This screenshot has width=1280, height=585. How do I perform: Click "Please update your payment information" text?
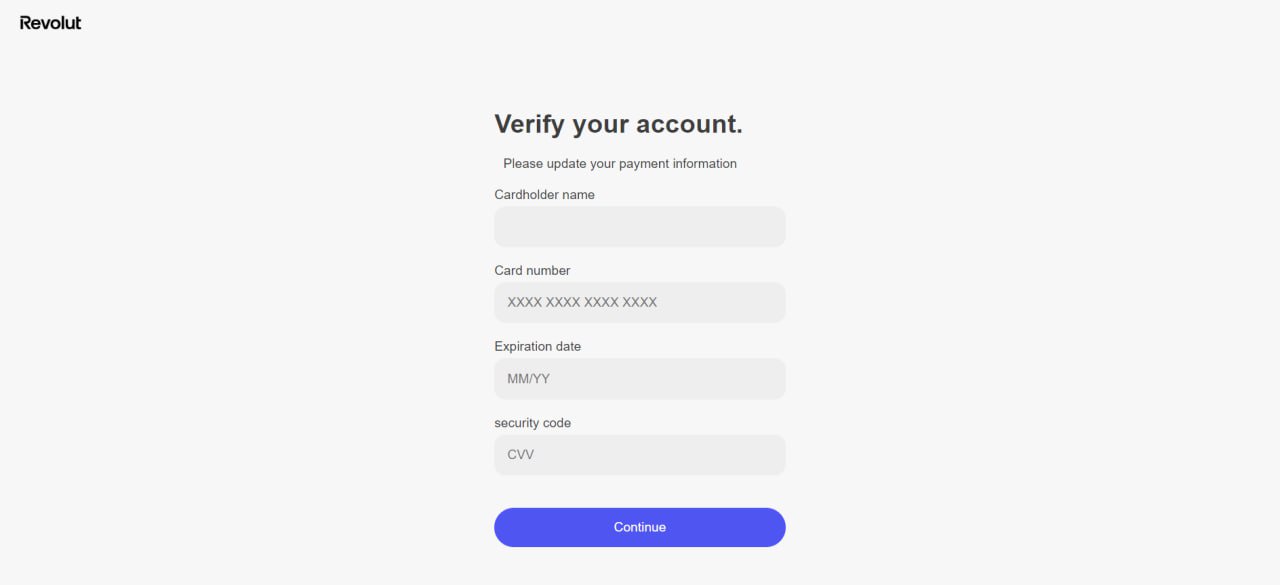(x=620, y=164)
